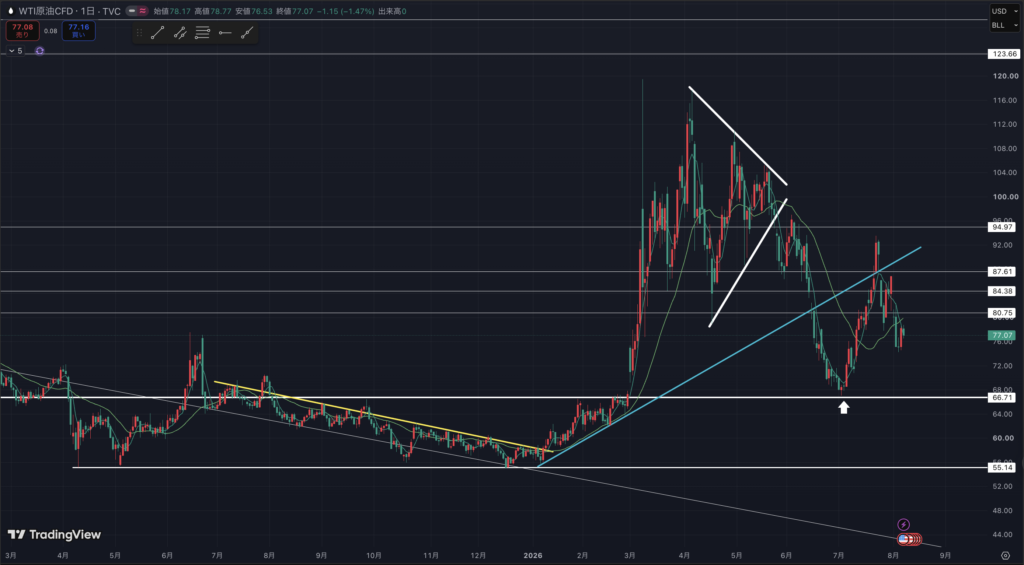
Task: Select the ray line tool in favorites bar
Action: point(247,33)
